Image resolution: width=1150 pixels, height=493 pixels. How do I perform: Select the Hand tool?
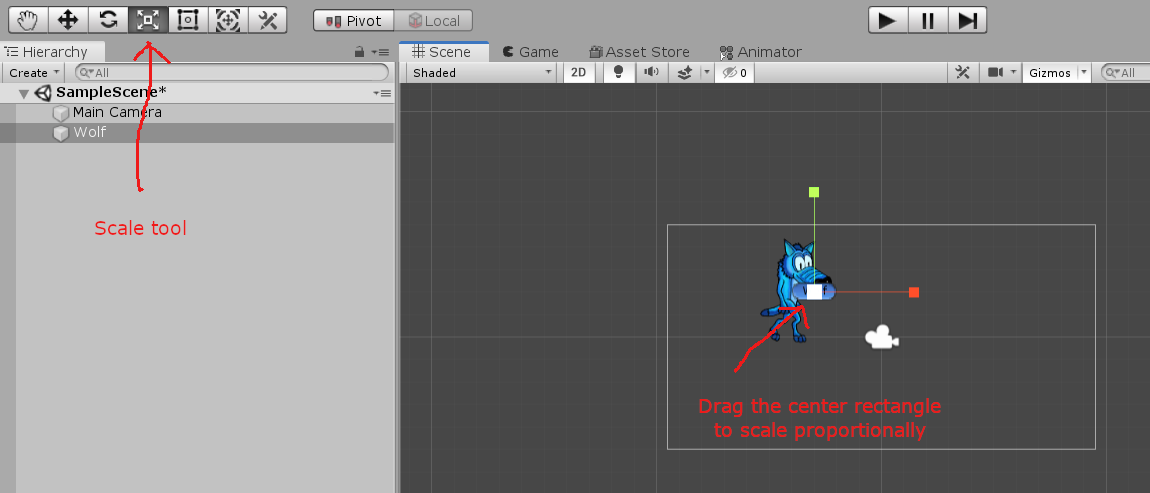[x=29, y=20]
